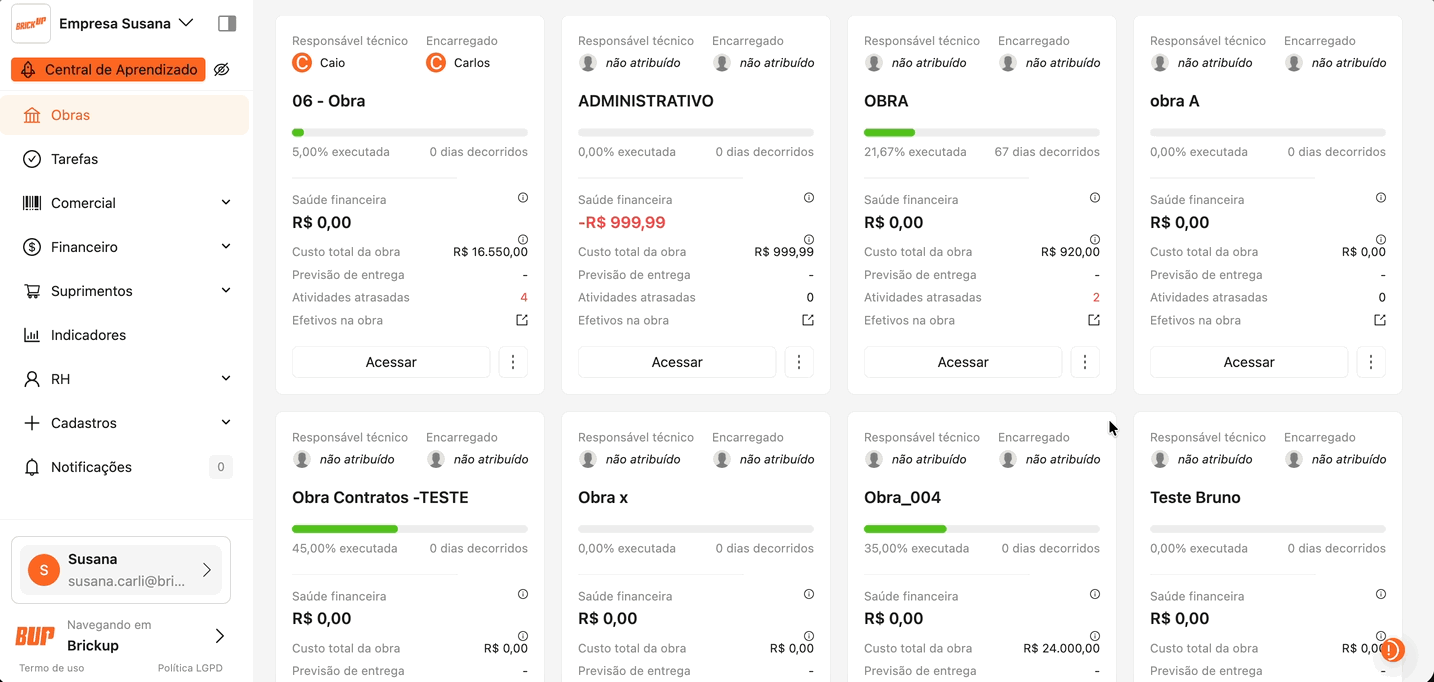Hide Central de Aprendizado with eye icon
Image resolution: width=1434 pixels, height=682 pixels.
coord(222,69)
